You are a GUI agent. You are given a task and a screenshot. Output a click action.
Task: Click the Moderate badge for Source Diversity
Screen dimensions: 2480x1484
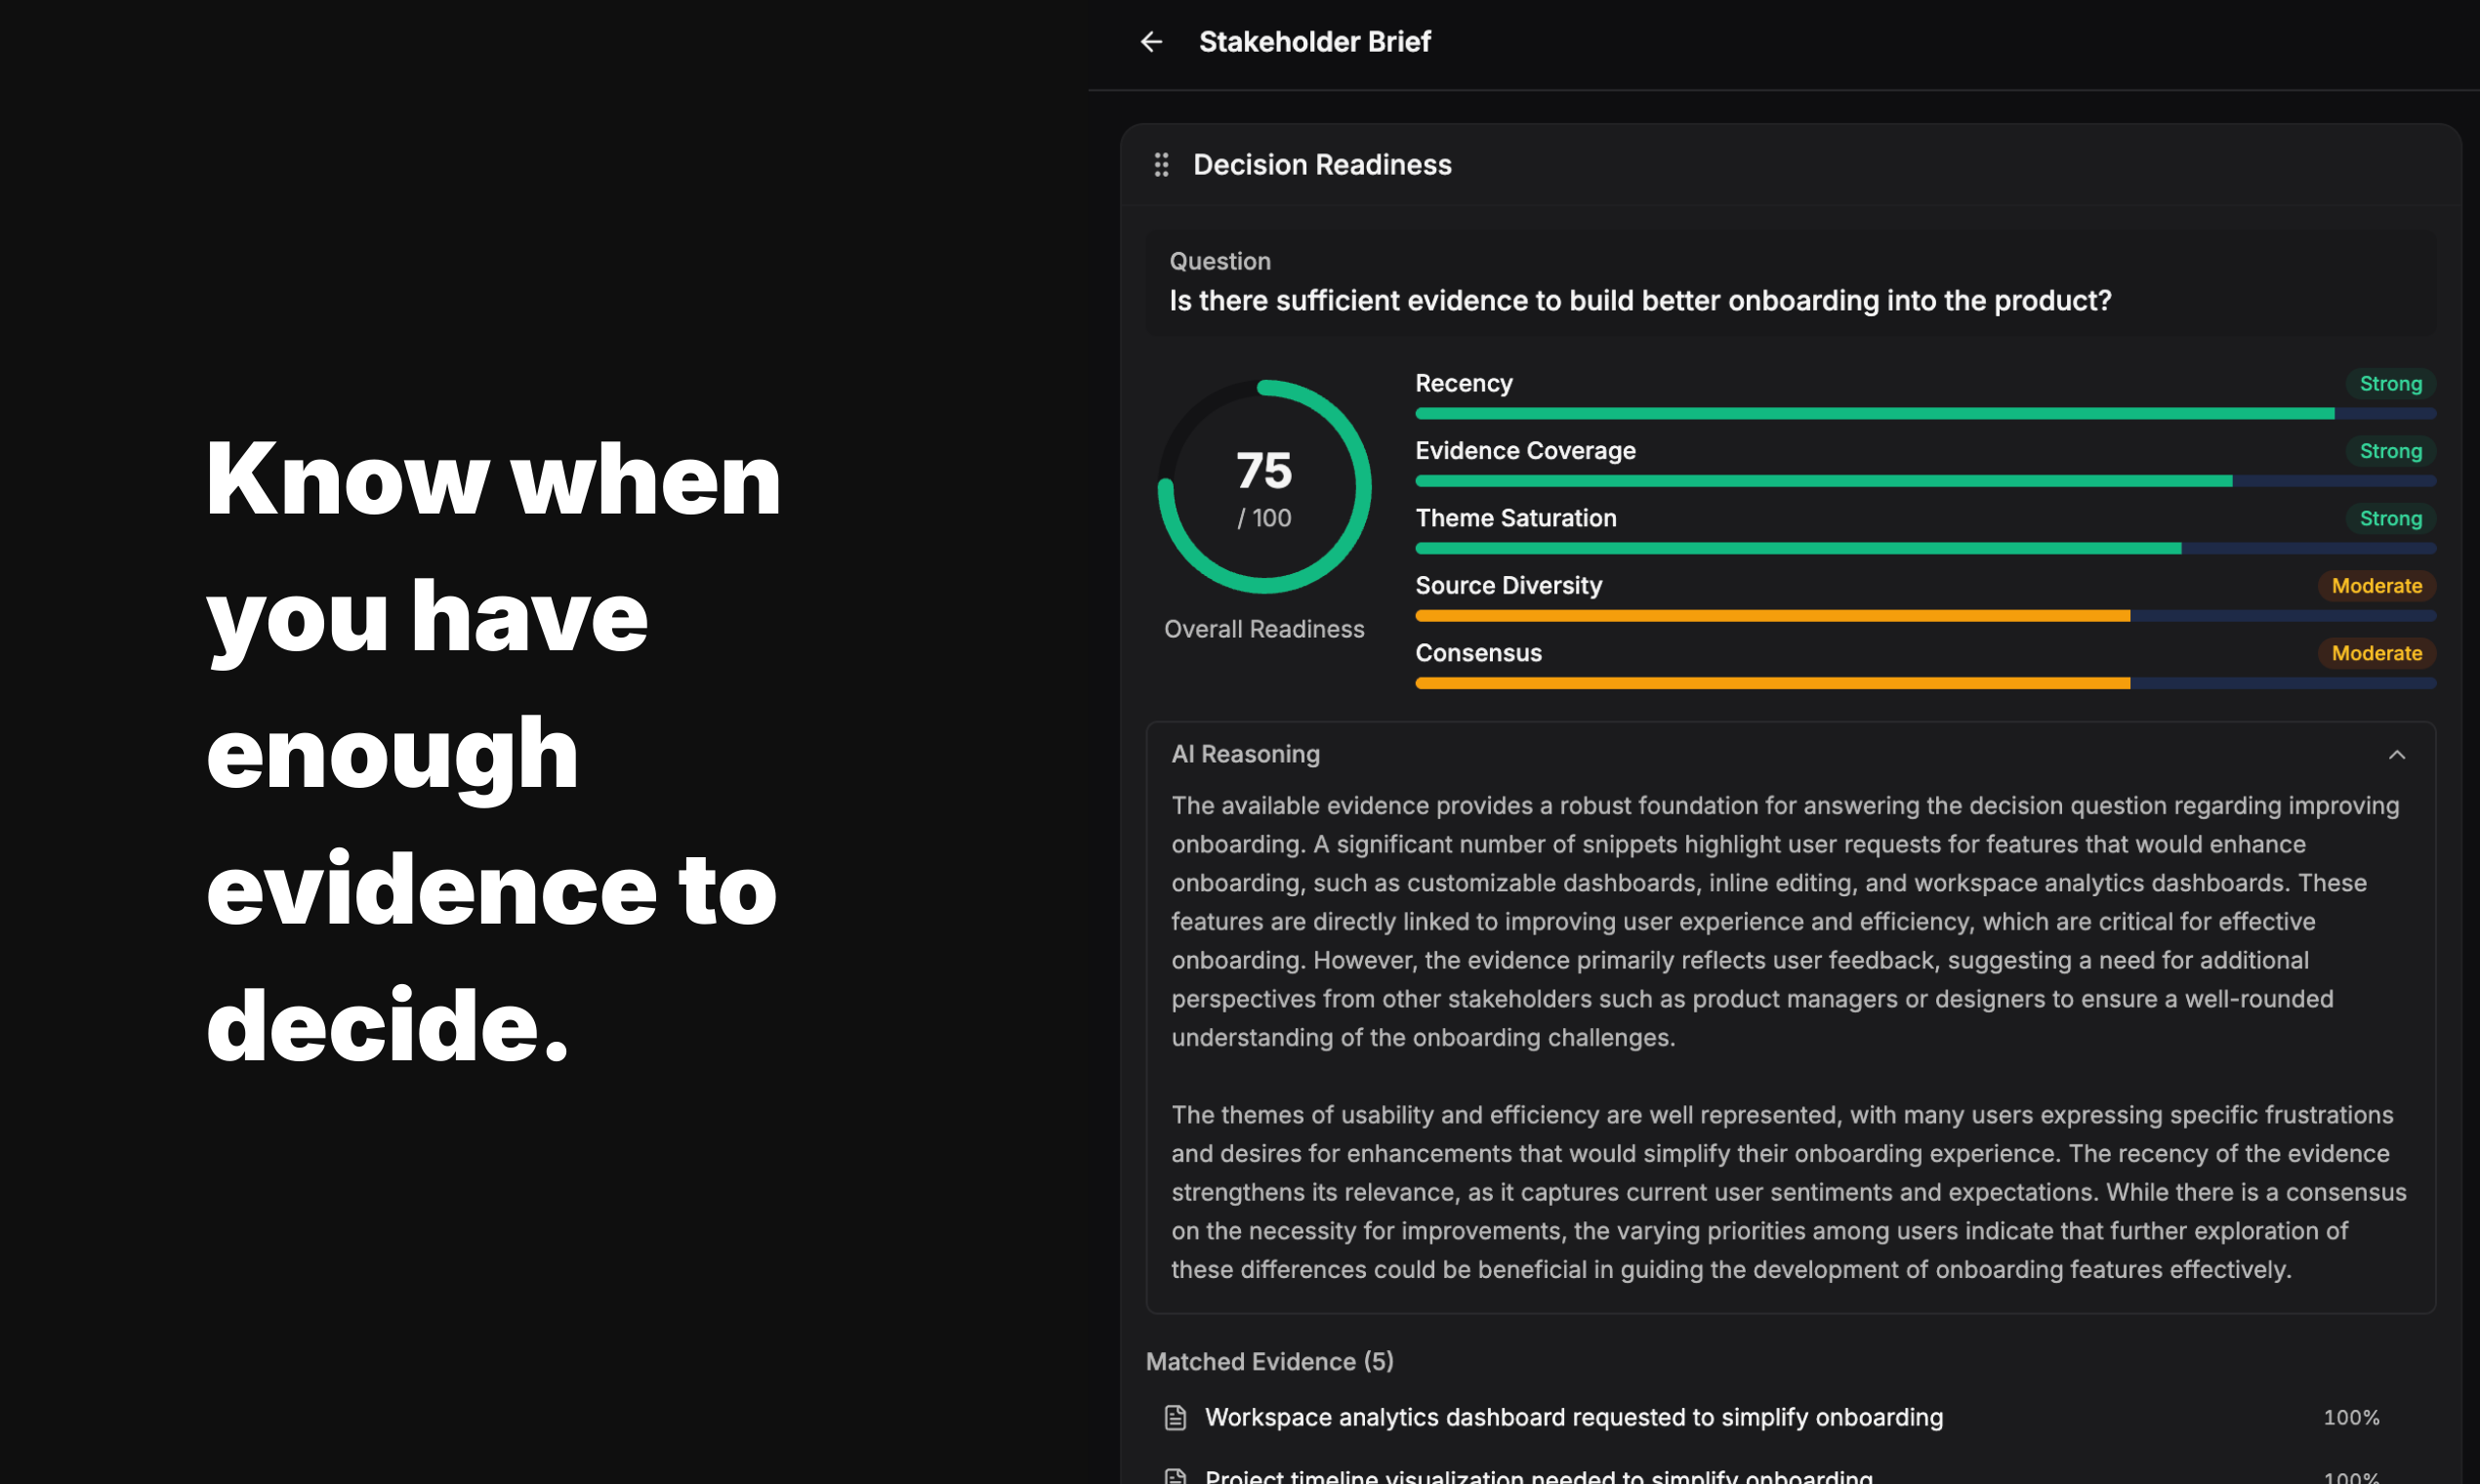tap(2376, 586)
